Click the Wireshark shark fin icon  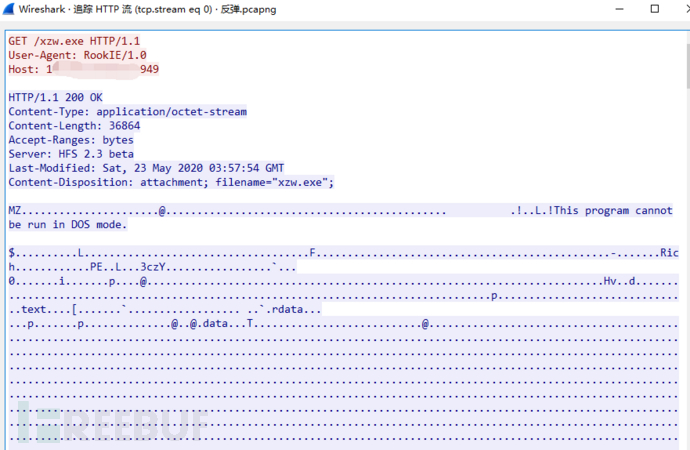coord(9,9)
